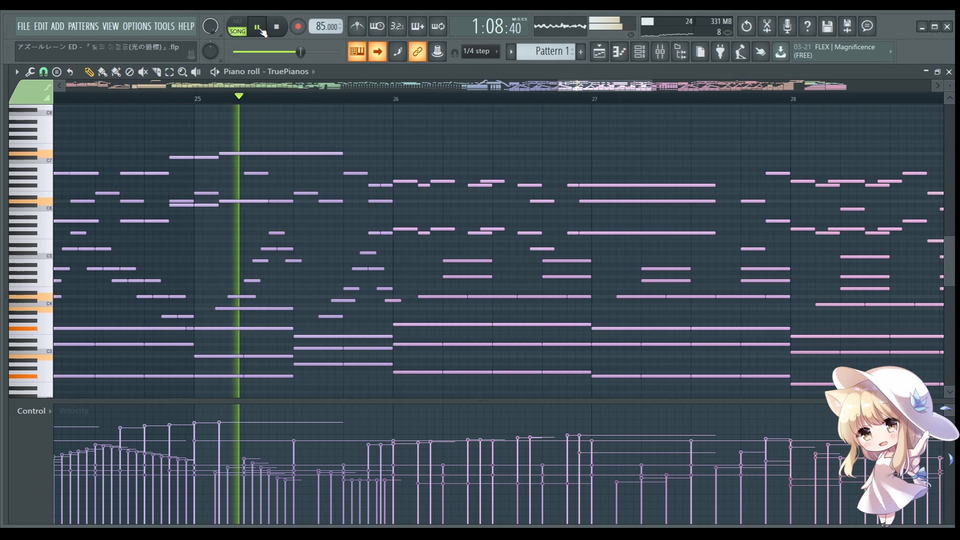Open piano roll wrench tools menu

point(30,72)
